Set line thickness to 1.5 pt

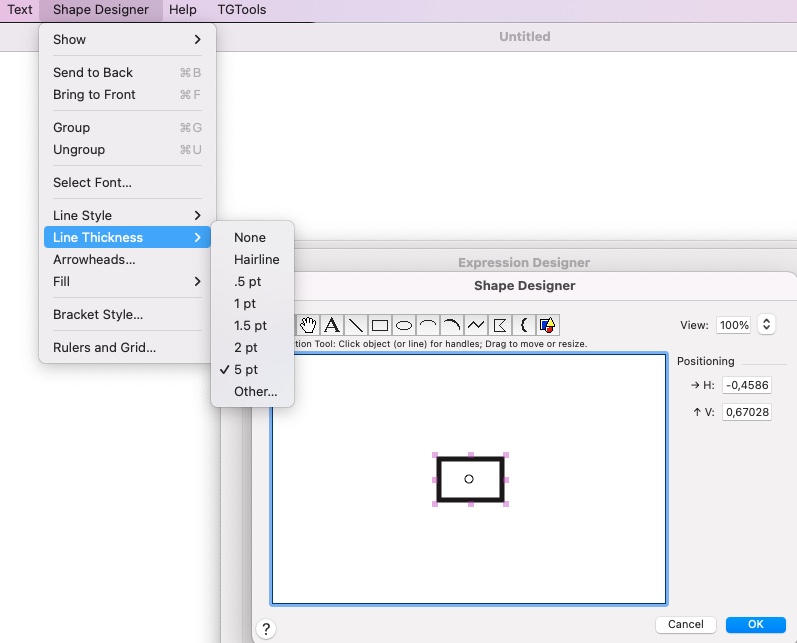[x=250, y=326]
